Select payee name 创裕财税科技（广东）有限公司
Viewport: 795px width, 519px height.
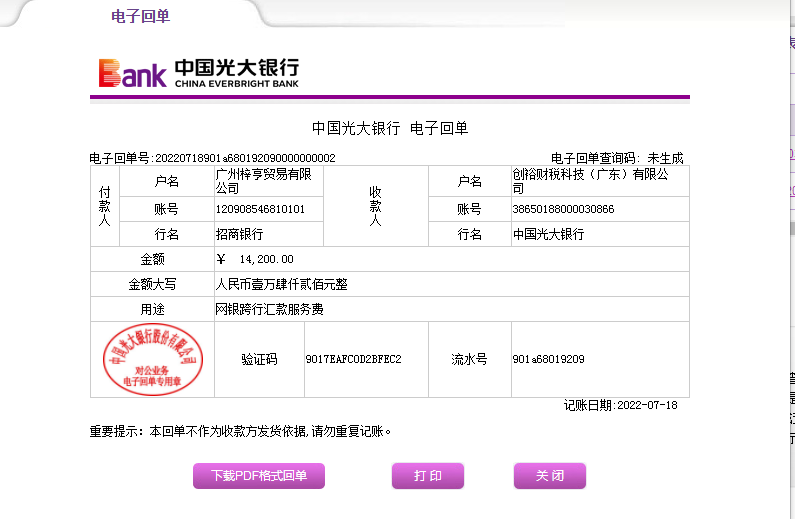591,181
